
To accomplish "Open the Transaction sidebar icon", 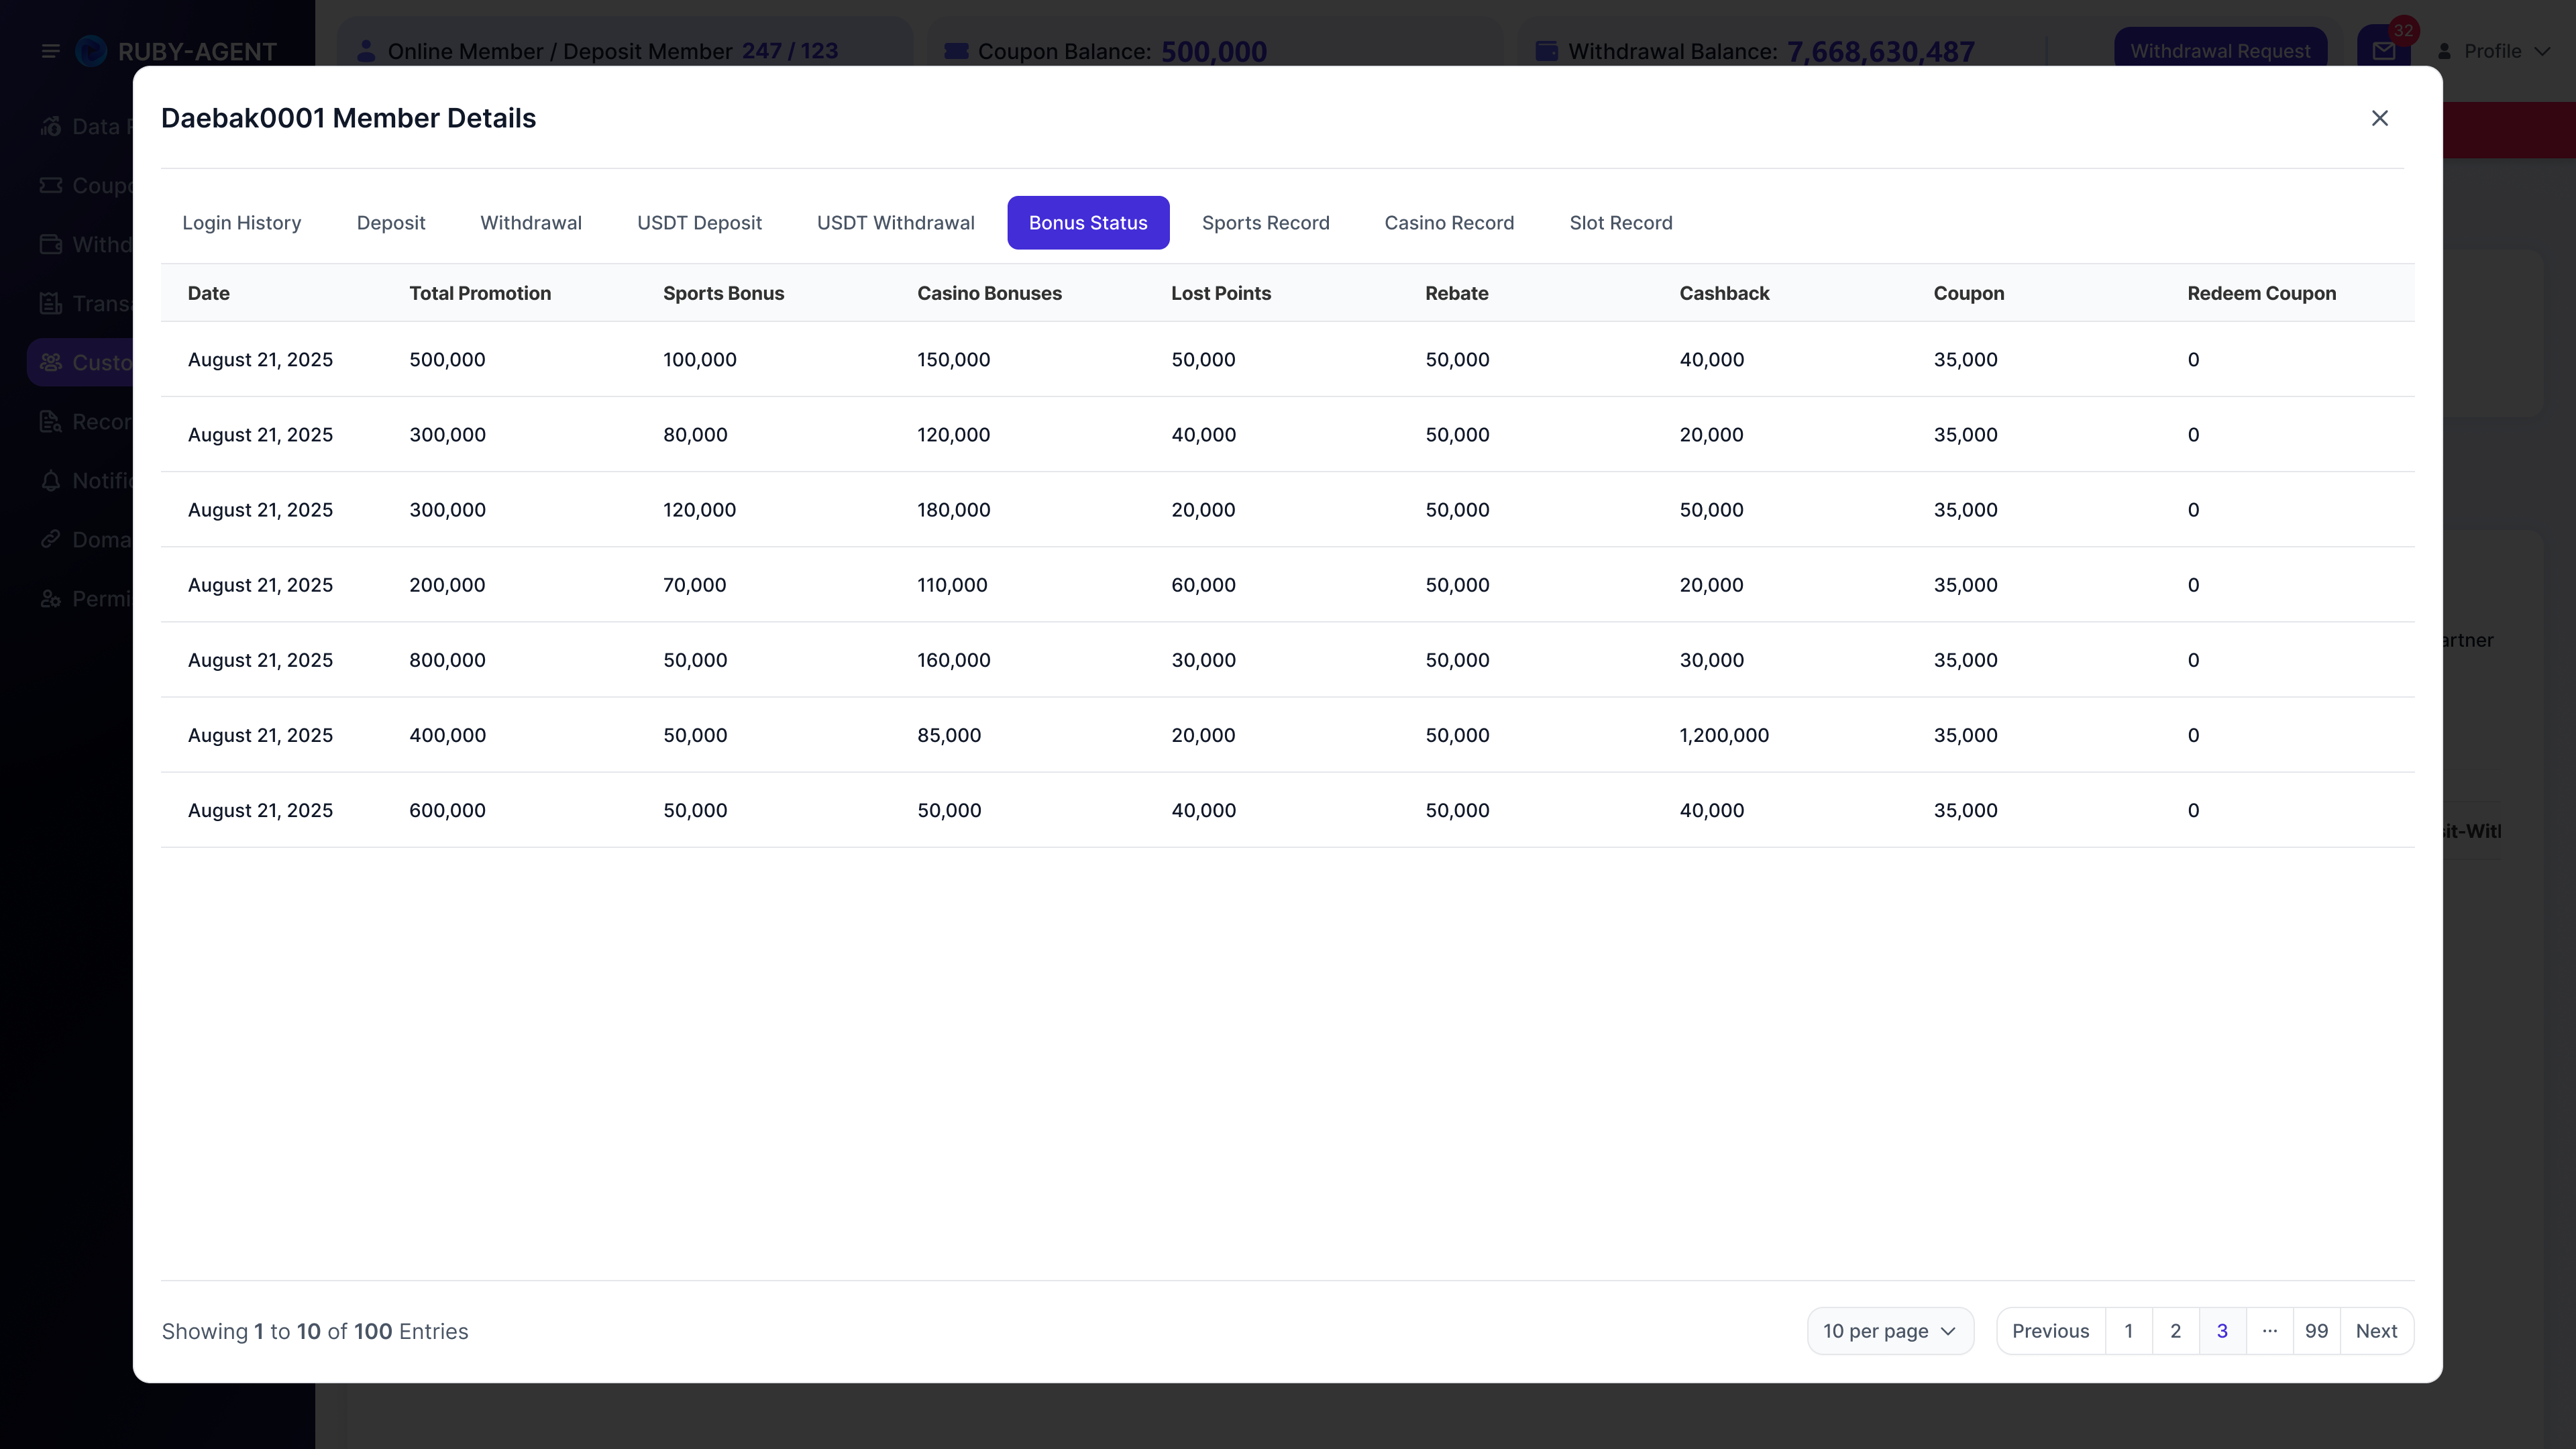I will tap(51, 303).
